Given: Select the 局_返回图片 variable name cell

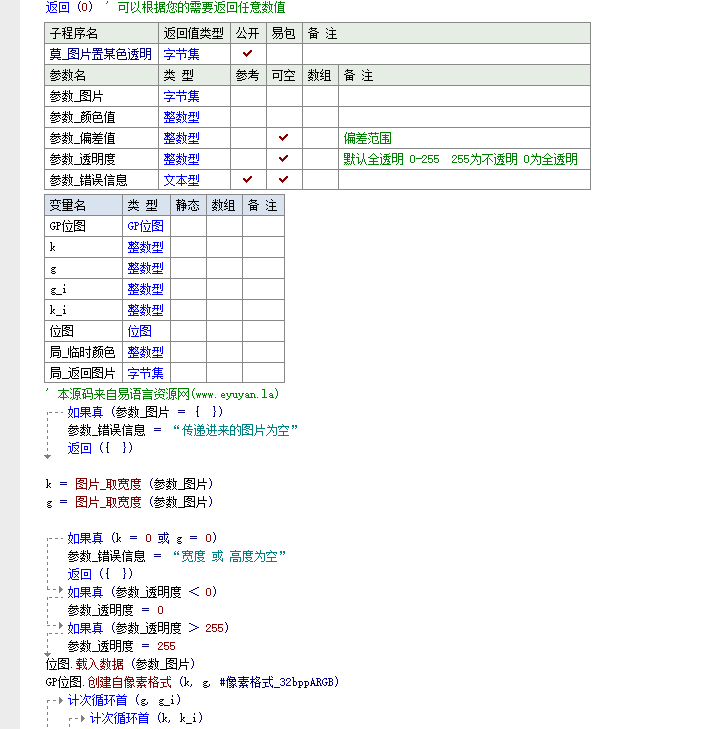Looking at the screenshot, I should click(x=82, y=373).
